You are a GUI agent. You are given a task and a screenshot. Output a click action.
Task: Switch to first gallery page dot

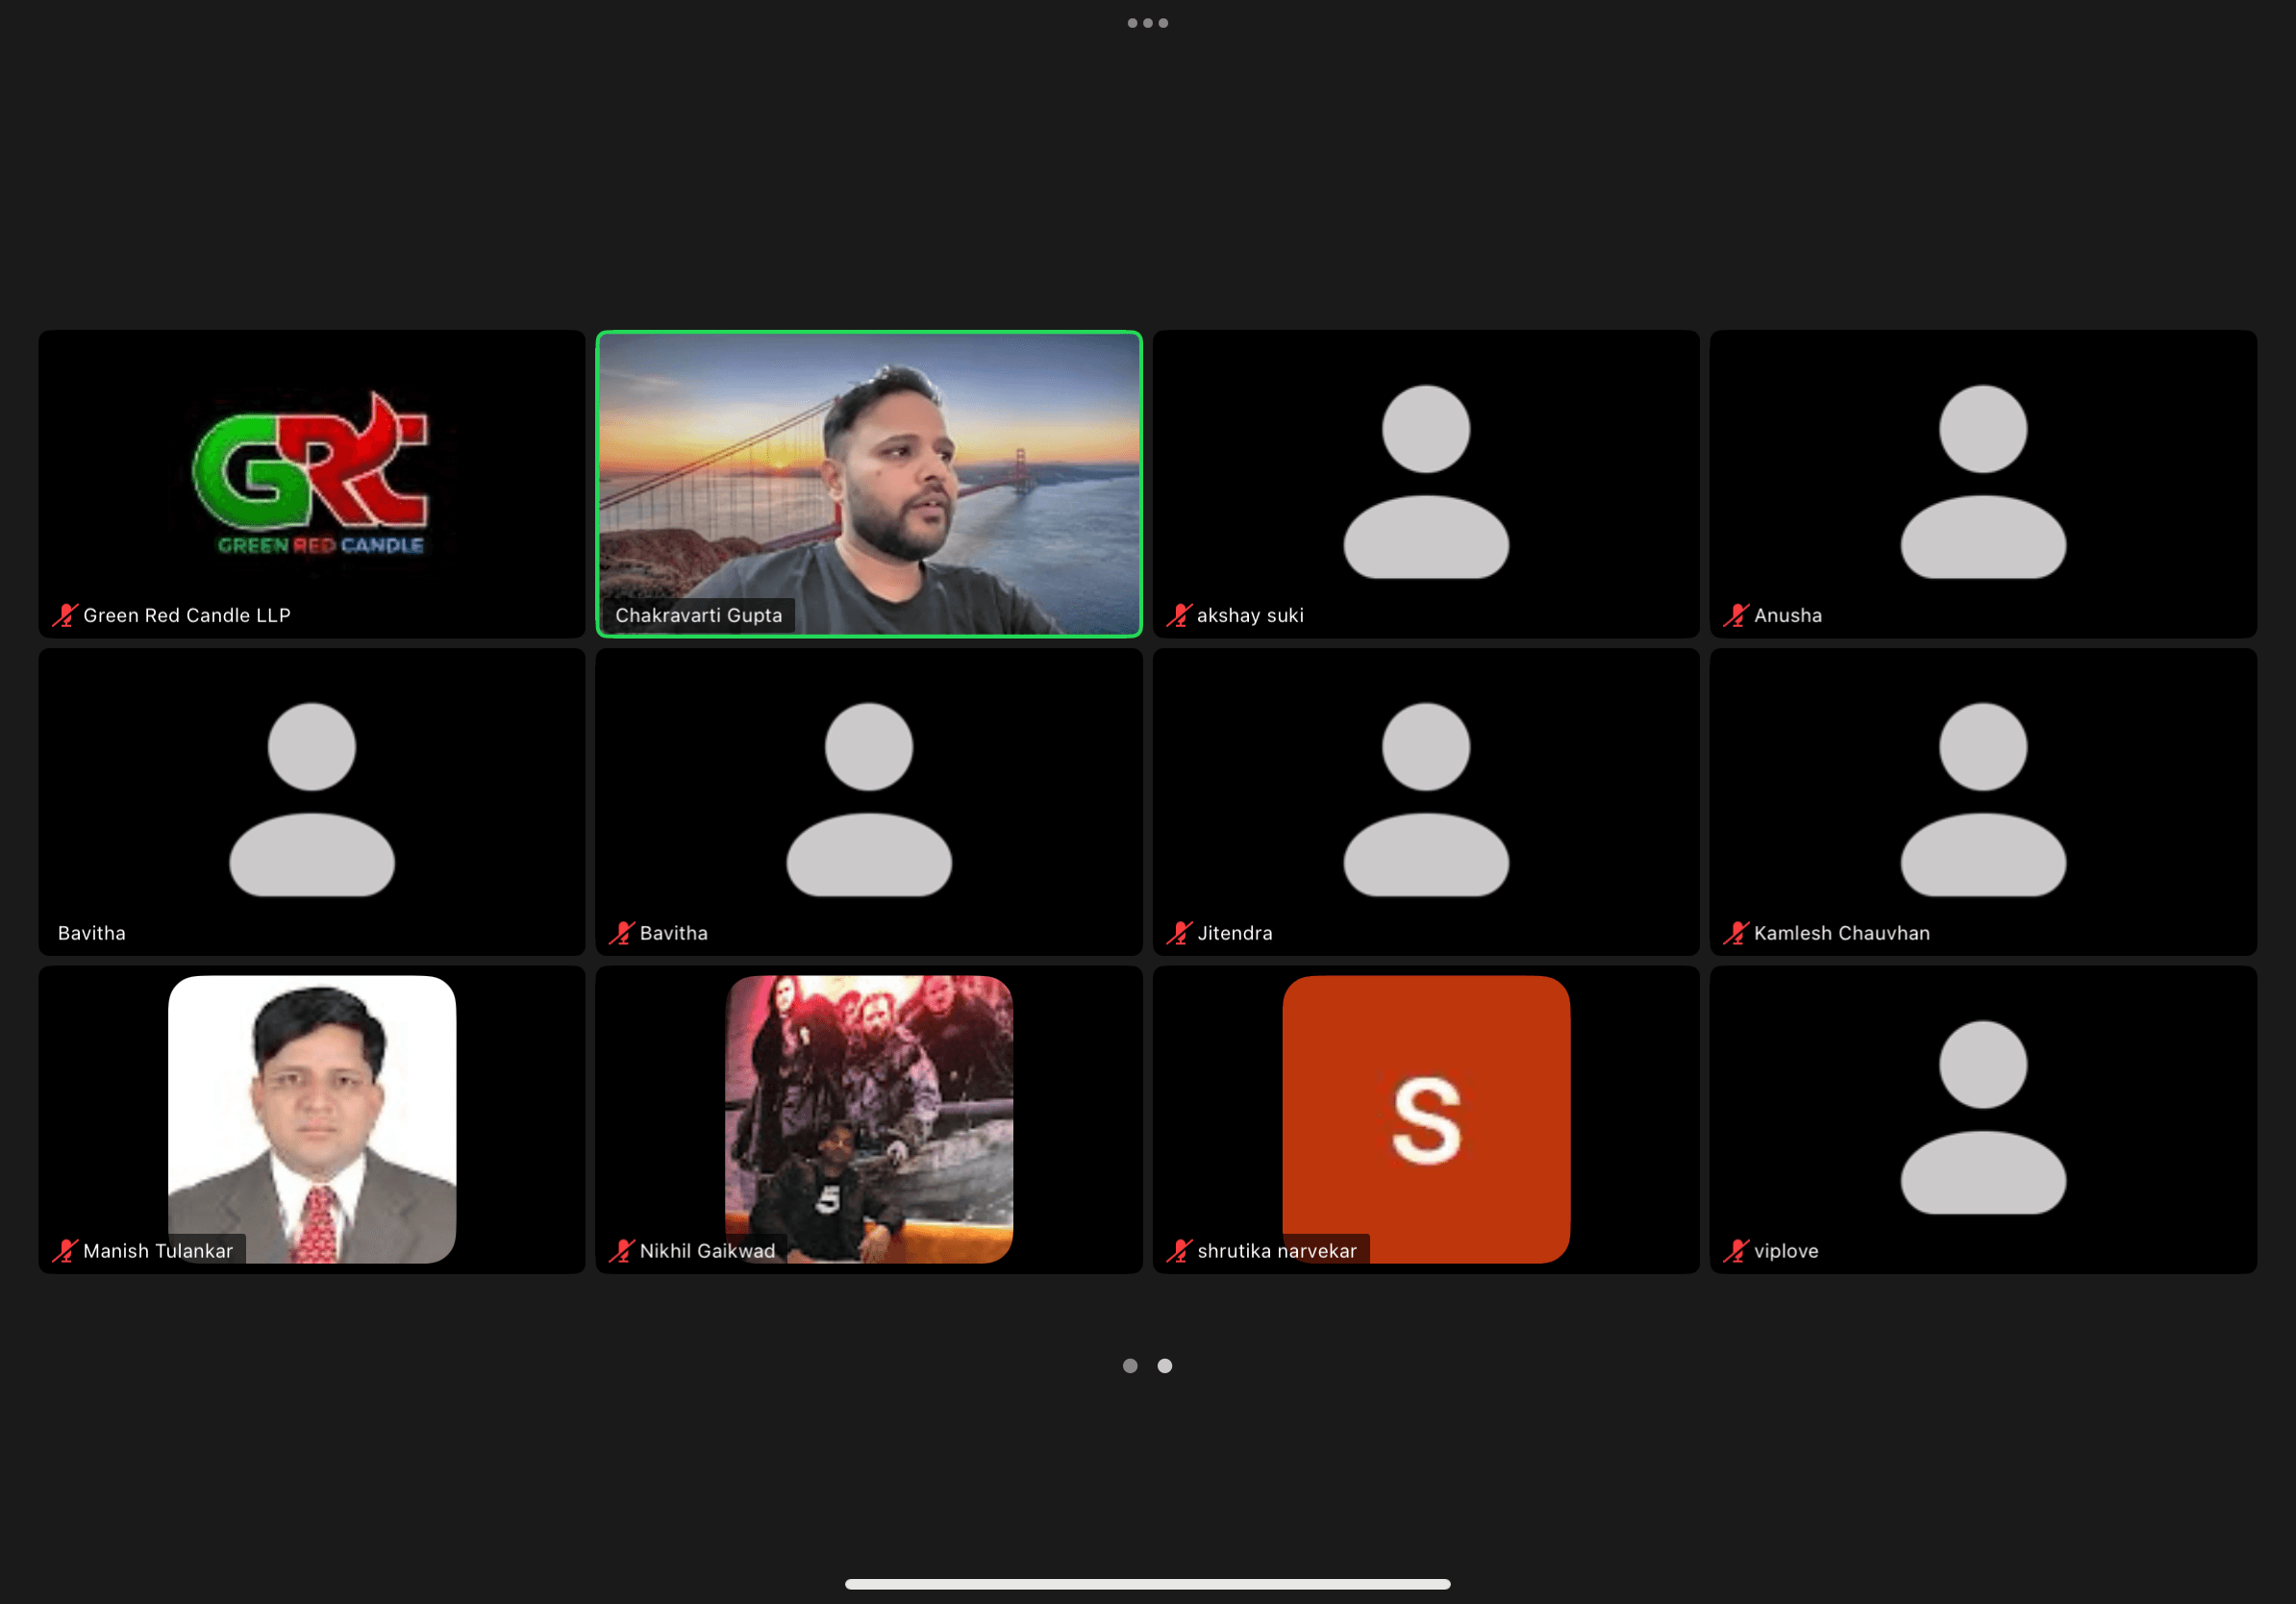tap(1130, 1366)
